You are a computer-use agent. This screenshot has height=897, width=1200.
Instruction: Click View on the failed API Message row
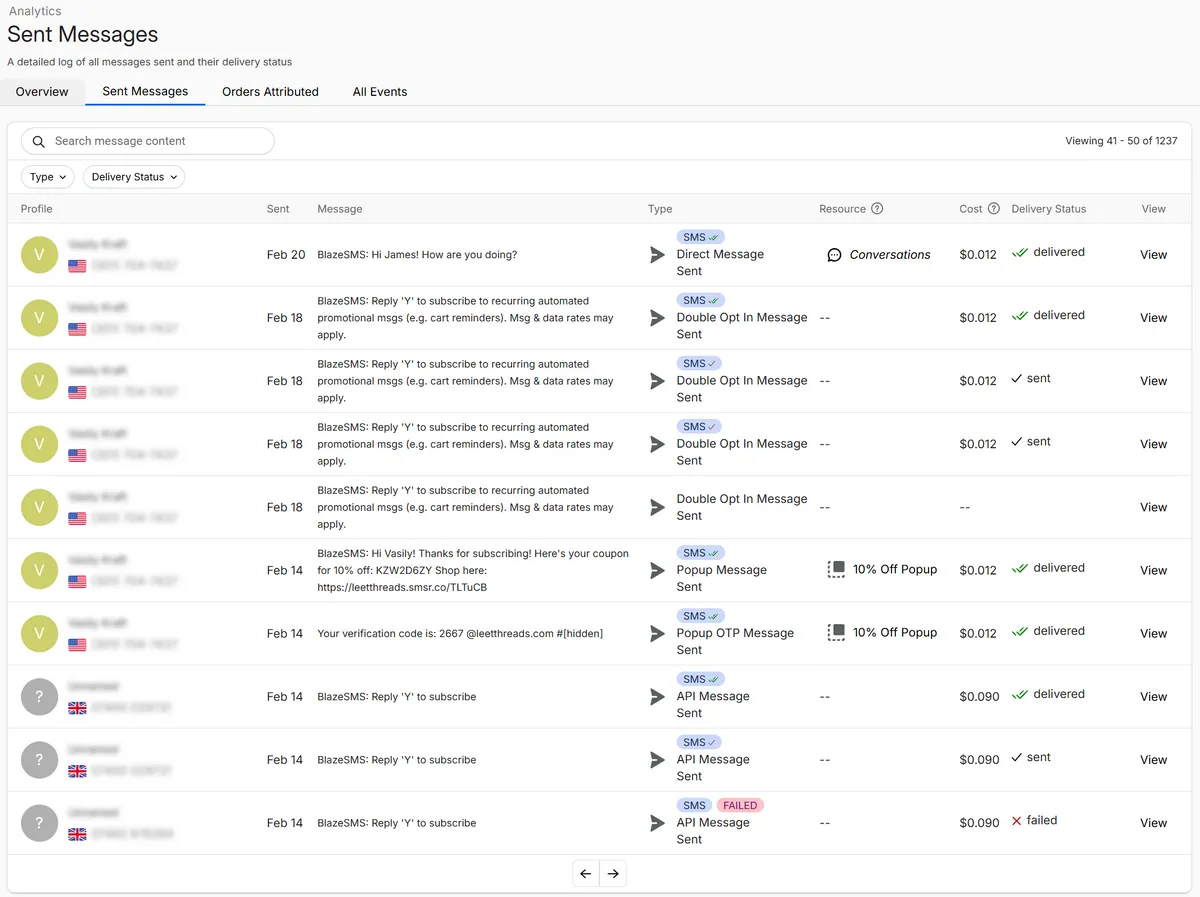point(1152,823)
